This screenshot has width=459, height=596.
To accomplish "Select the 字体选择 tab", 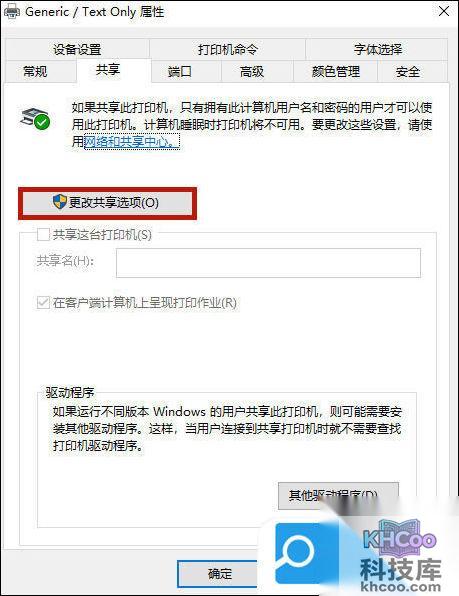I will pos(378,49).
